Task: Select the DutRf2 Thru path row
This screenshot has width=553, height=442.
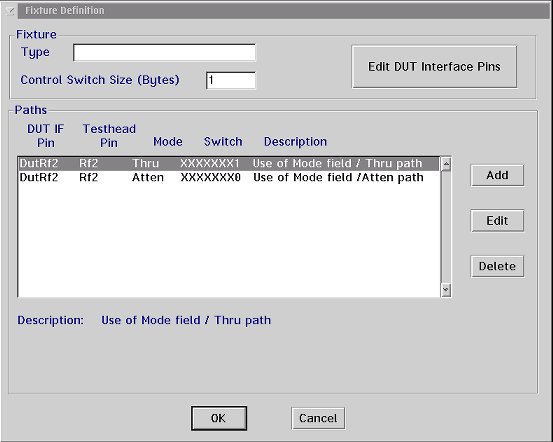Action: click(x=229, y=164)
